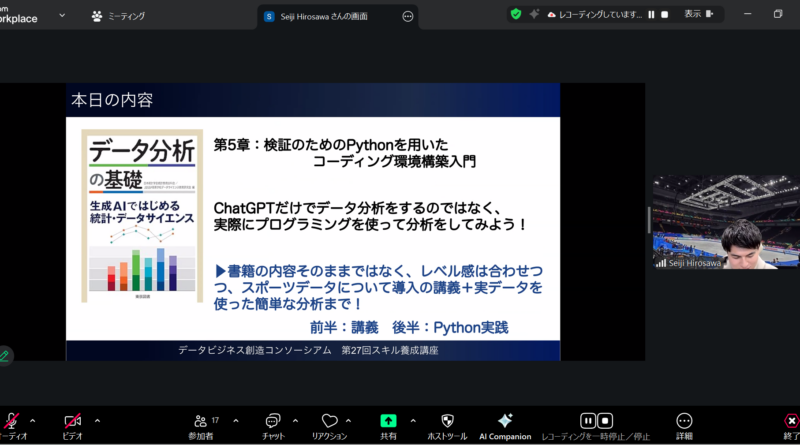Open audio options arrow next to microphone

[33, 420]
